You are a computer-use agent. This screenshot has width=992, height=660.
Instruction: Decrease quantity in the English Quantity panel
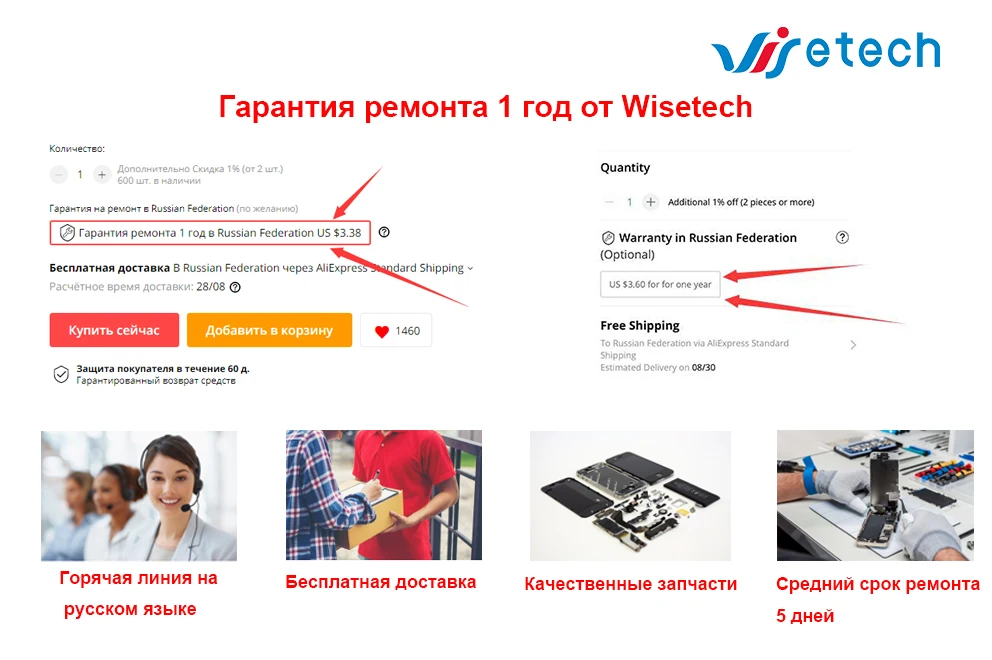click(x=609, y=202)
